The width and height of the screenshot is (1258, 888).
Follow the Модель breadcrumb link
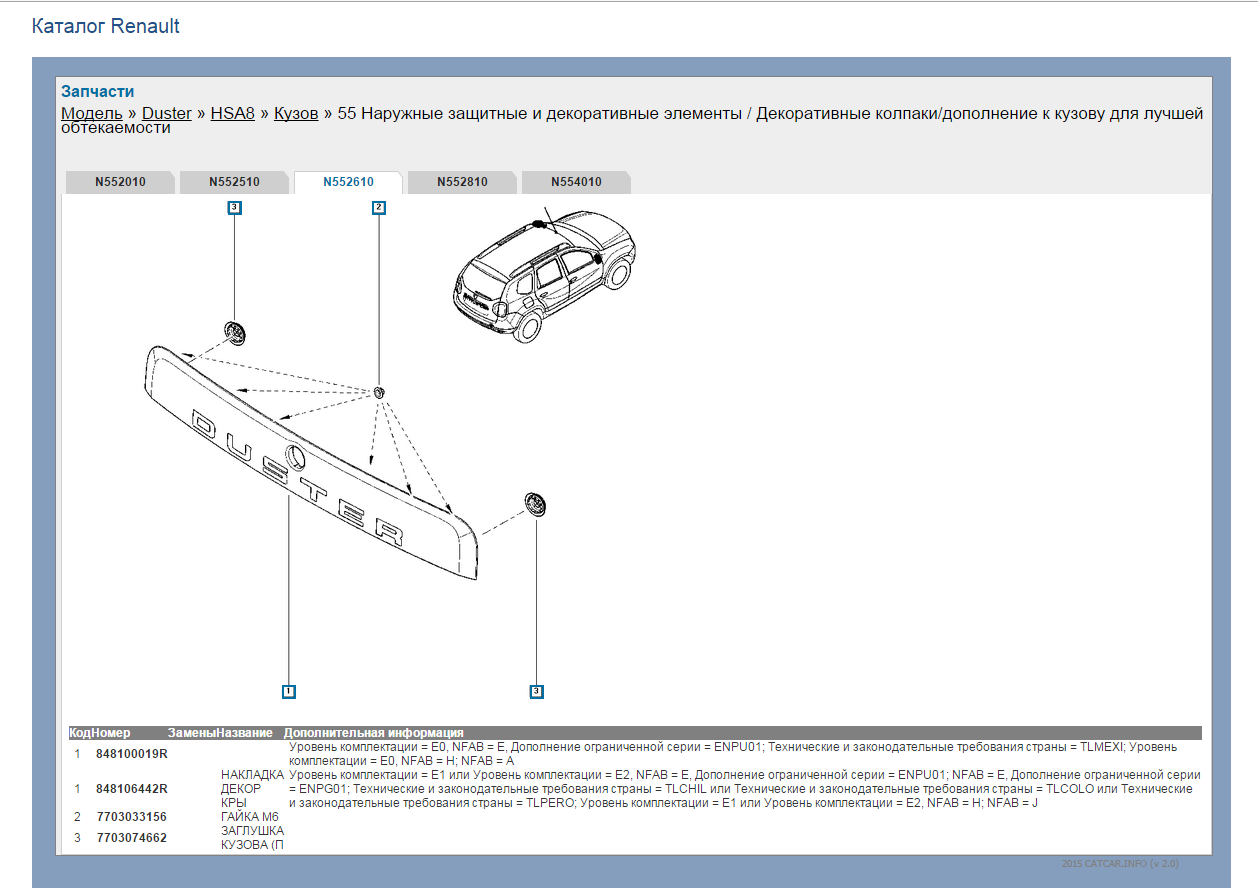coord(91,113)
